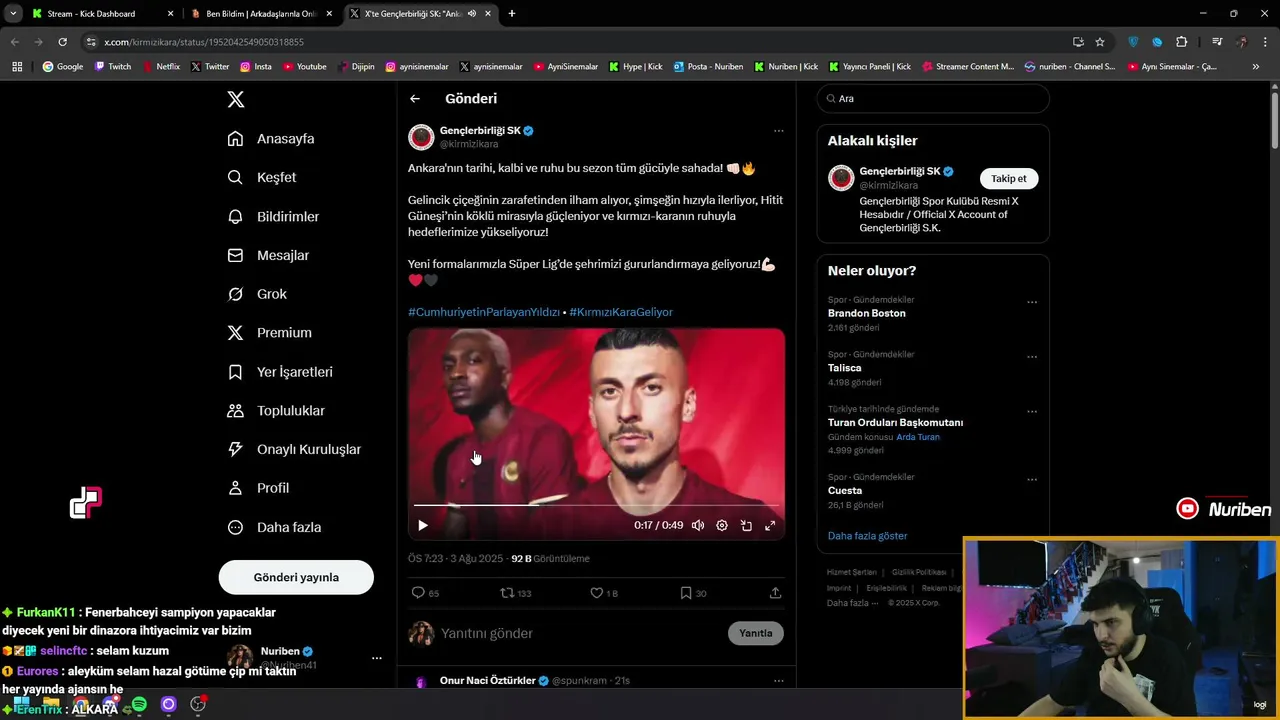Expand video to fullscreen
This screenshot has height=720, width=1280.
[x=770, y=525]
